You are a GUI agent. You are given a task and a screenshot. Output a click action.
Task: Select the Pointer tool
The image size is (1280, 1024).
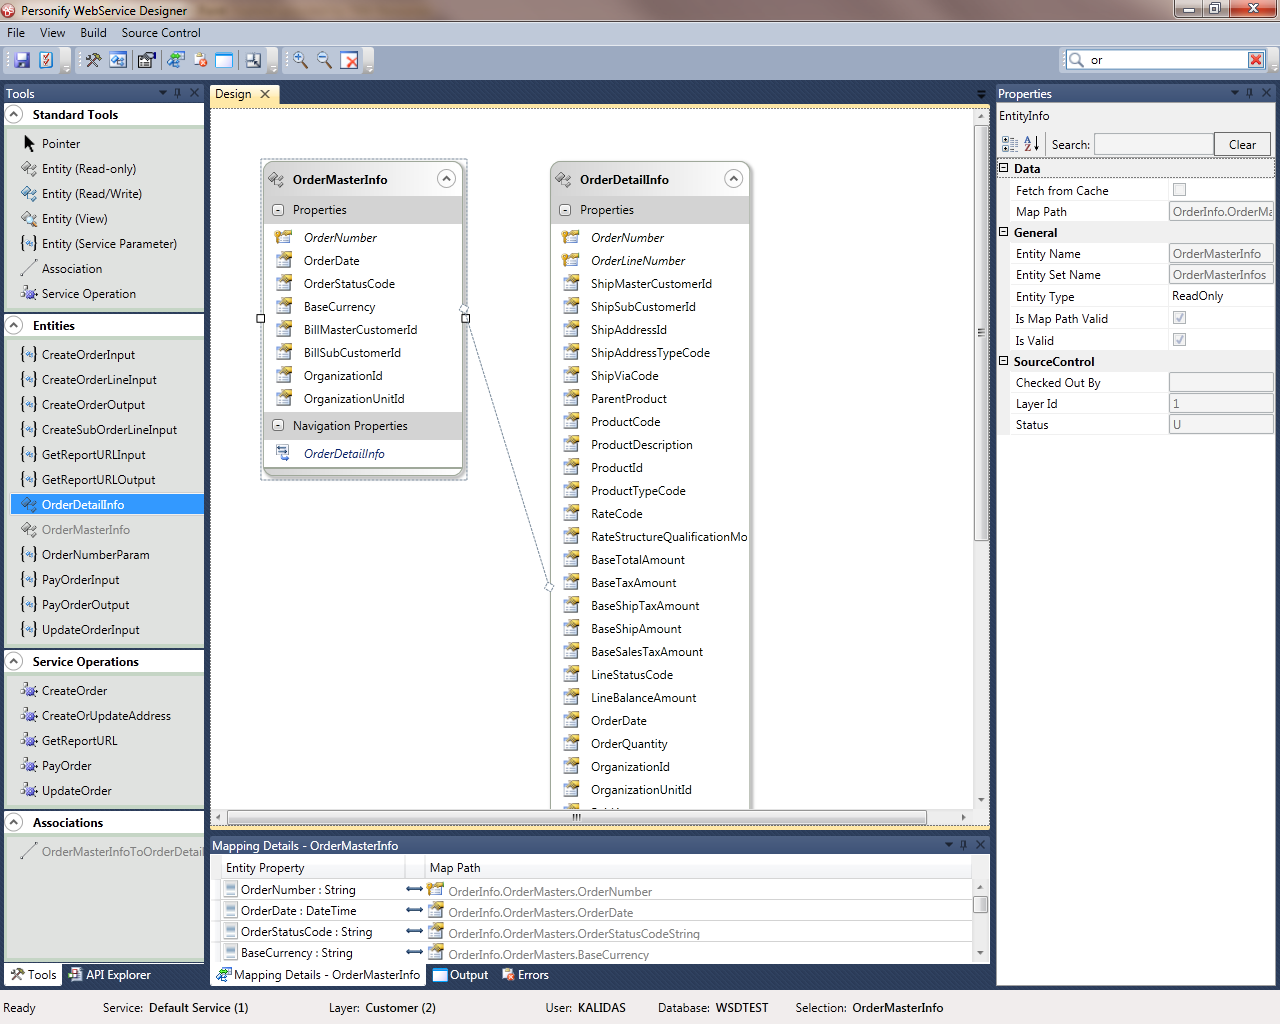click(60, 144)
